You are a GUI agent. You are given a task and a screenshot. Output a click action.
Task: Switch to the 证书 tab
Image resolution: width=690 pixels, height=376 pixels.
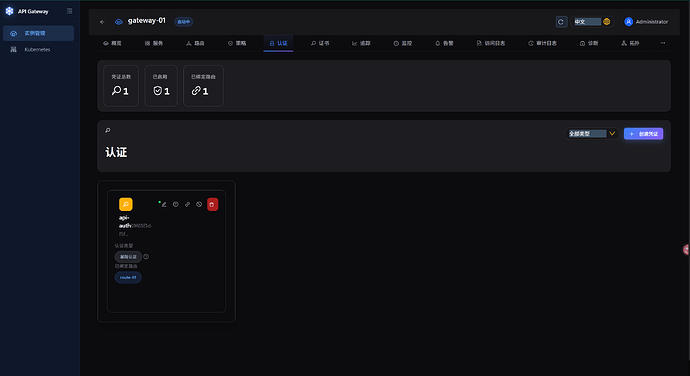[320, 43]
